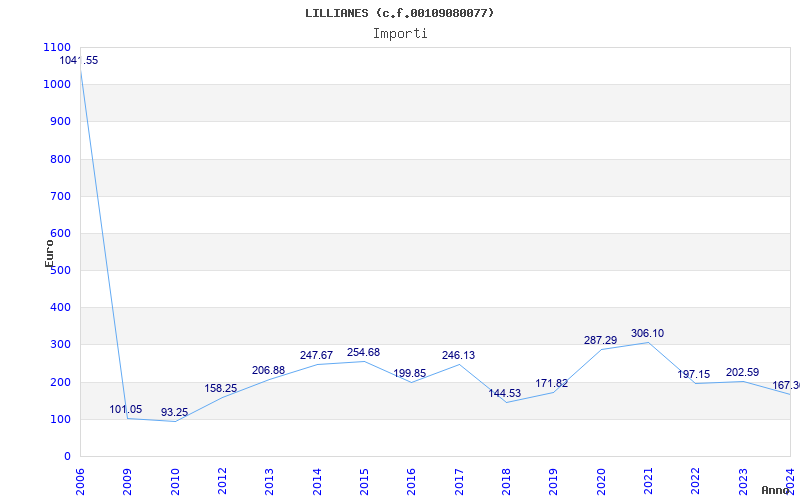Click the x-axis year label 2010

pos(175,482)
